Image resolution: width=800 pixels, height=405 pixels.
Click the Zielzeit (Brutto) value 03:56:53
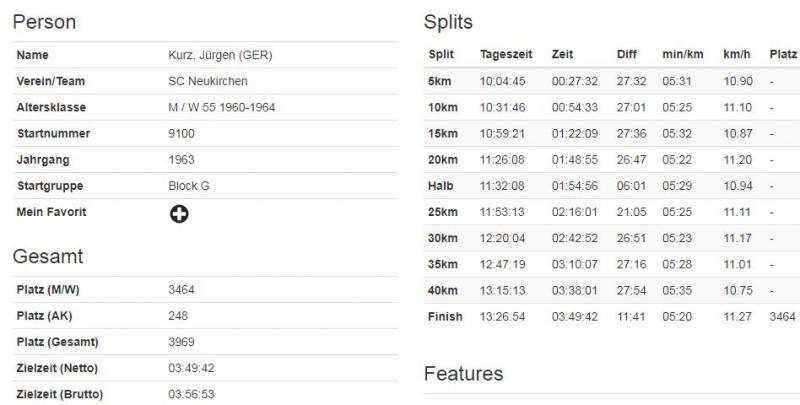[191, 394]
